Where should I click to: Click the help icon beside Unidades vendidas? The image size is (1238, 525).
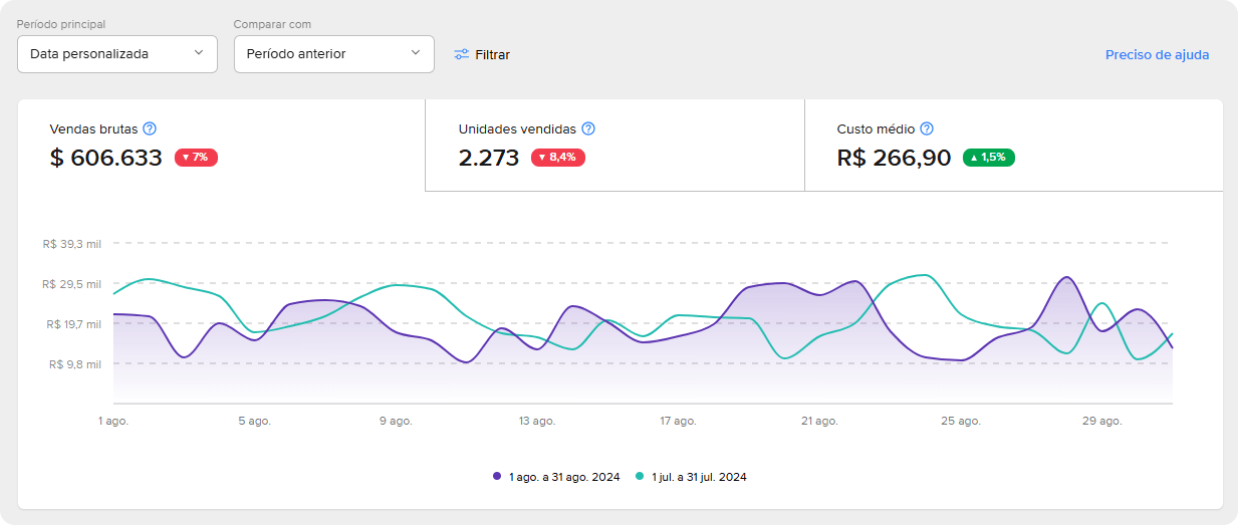pos(588,129)
